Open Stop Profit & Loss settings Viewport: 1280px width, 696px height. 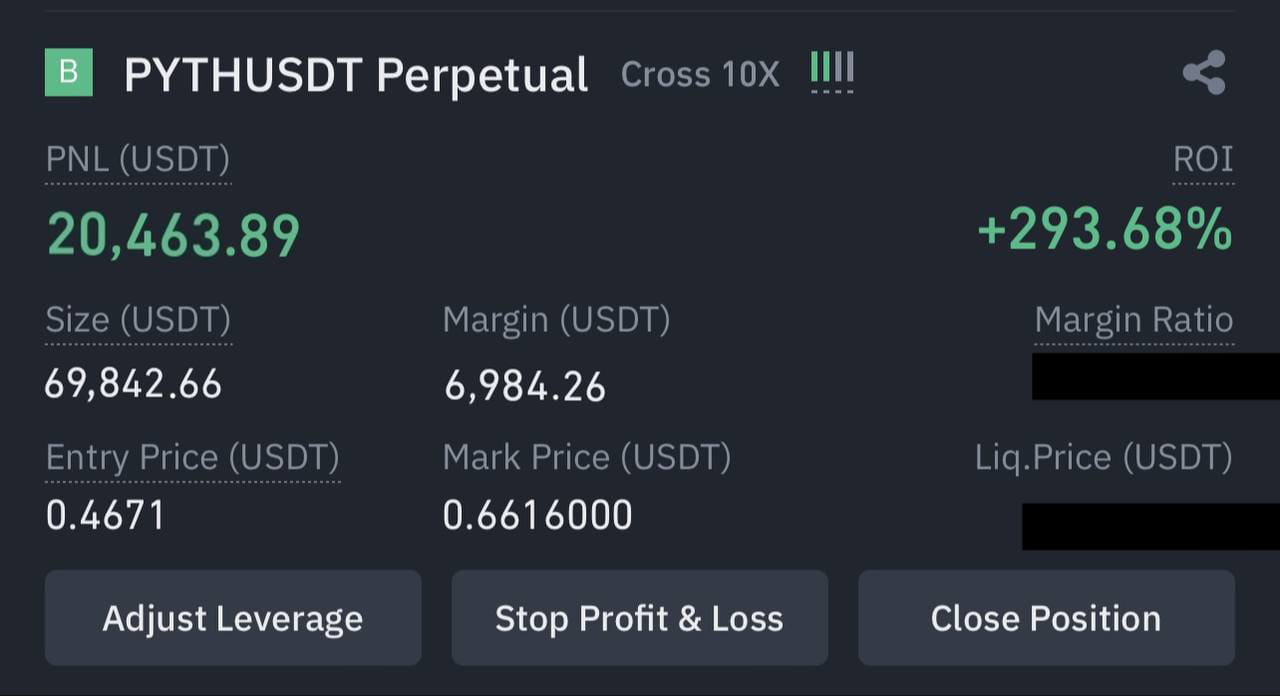(x=639, y=618)
